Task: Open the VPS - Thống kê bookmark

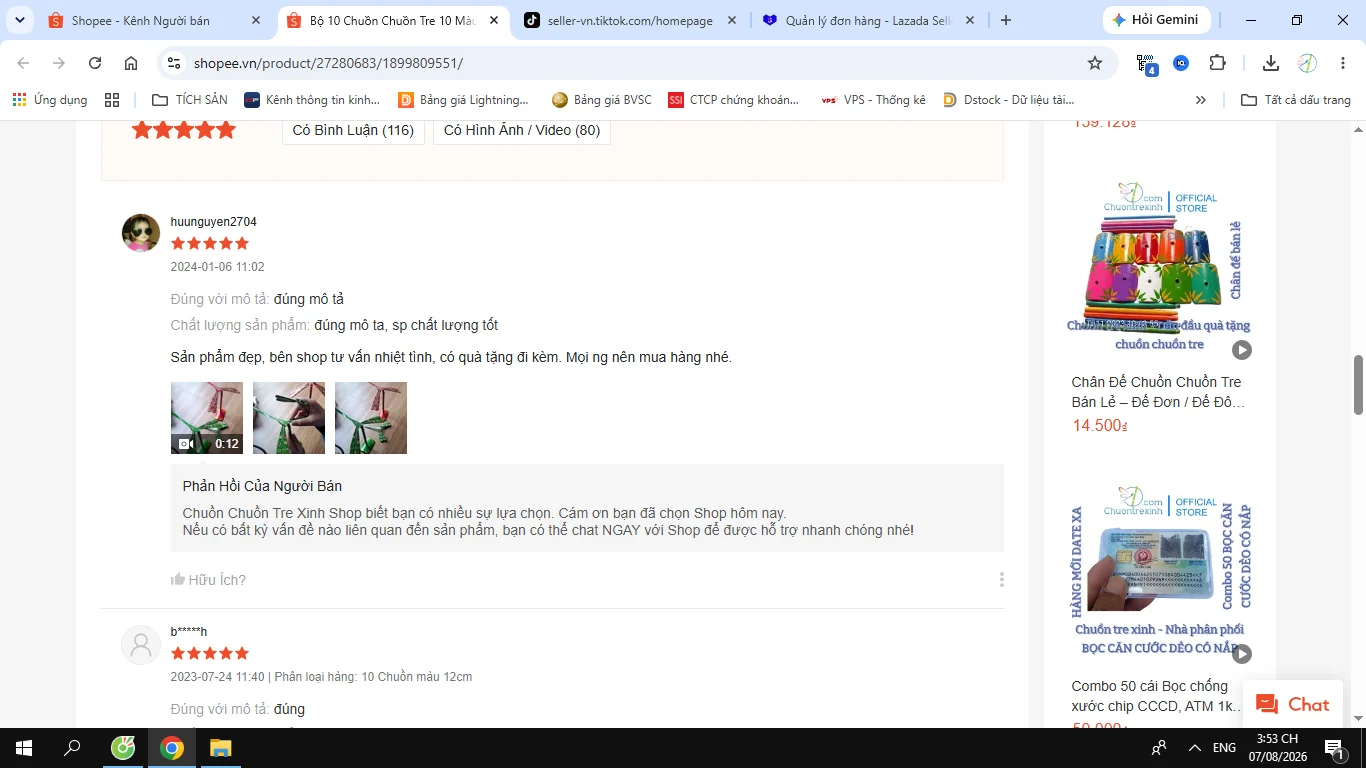Action: tap(873, 100)
